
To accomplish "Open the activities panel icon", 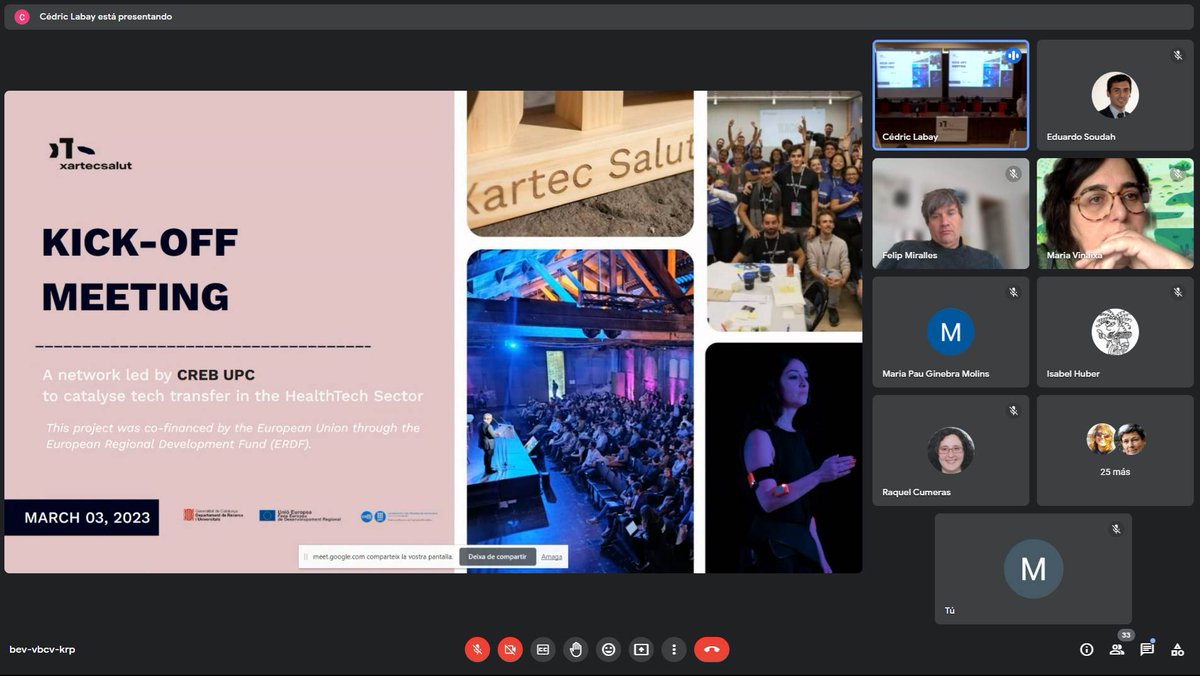I will (1178, 649).
